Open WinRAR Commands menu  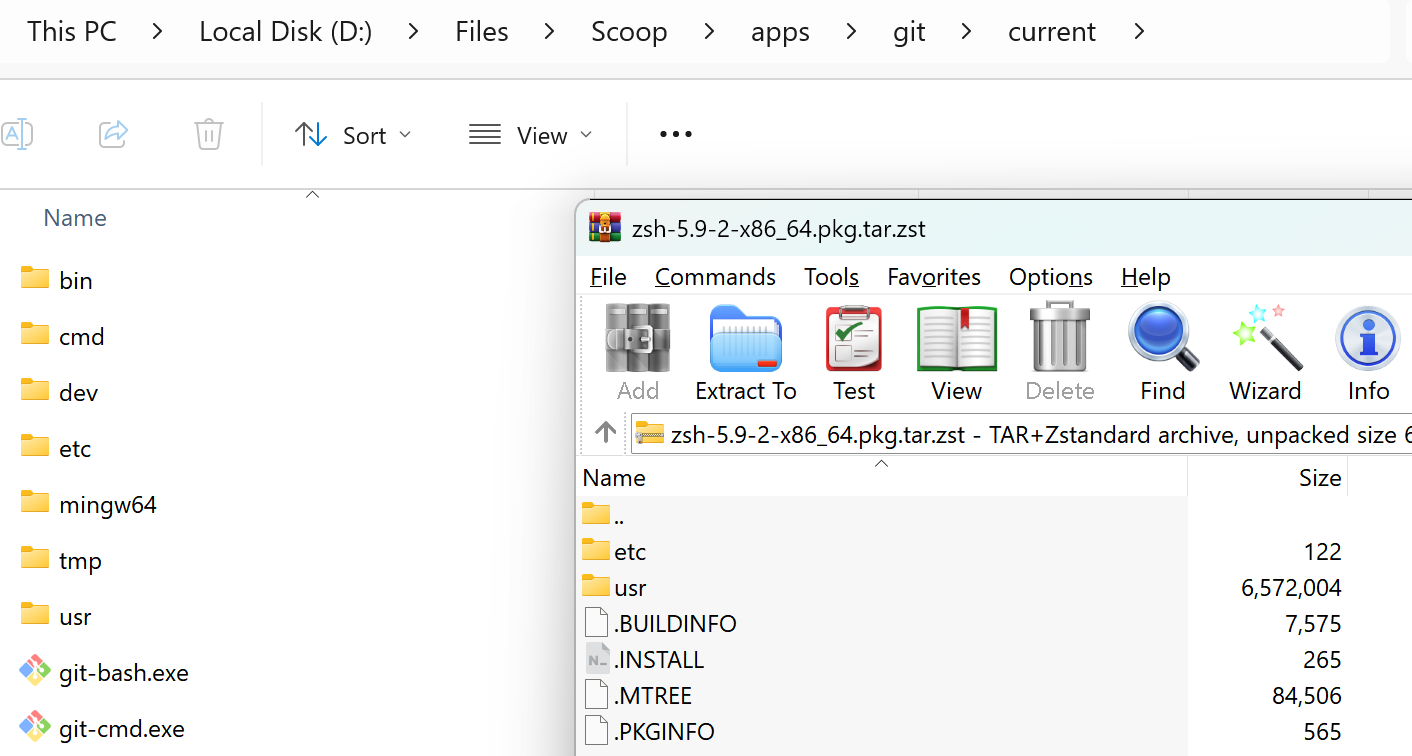coord(715,276)
